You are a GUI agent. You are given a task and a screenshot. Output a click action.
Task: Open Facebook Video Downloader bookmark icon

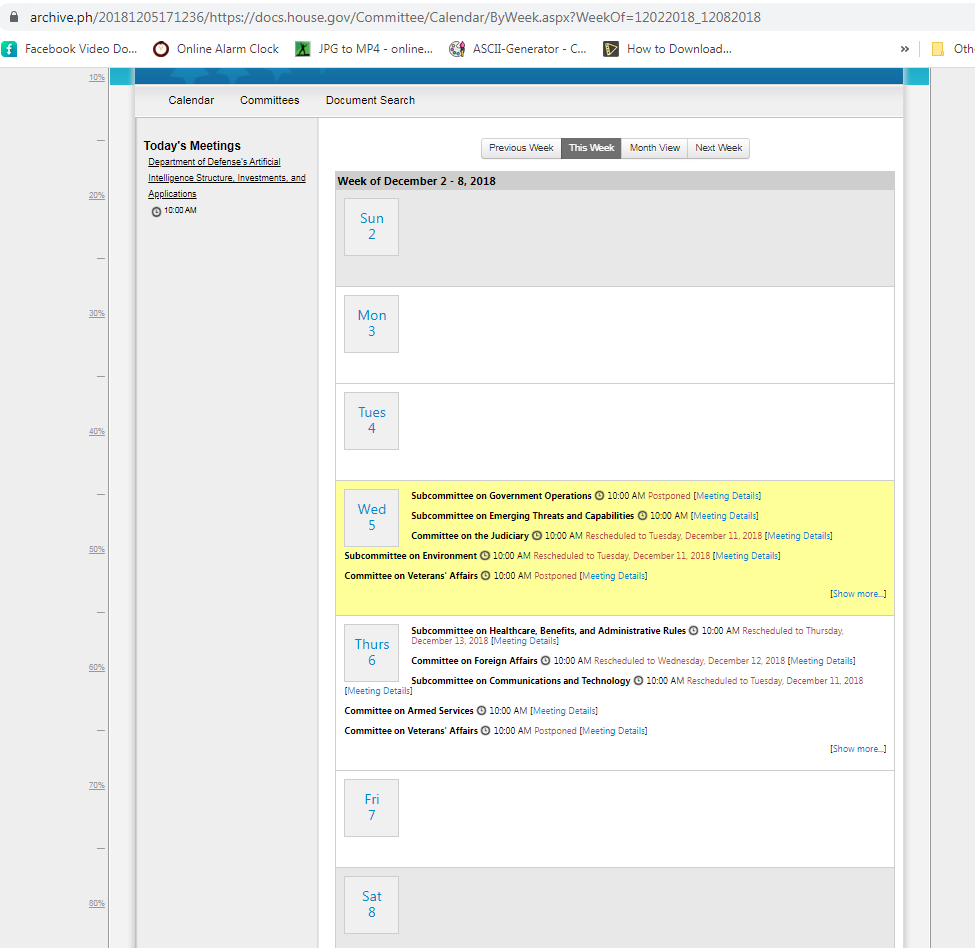coord(9,49)
